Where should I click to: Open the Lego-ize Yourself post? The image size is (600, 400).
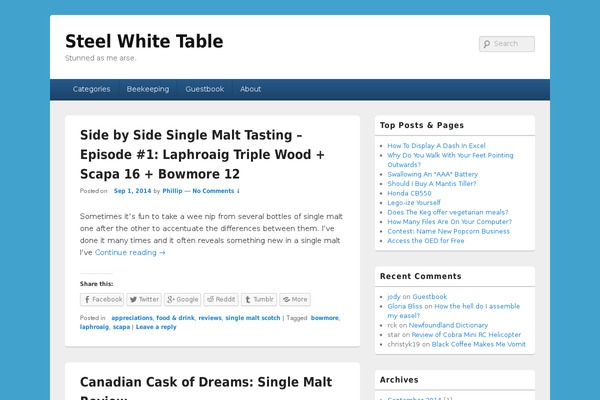click(x=414, y=203)
